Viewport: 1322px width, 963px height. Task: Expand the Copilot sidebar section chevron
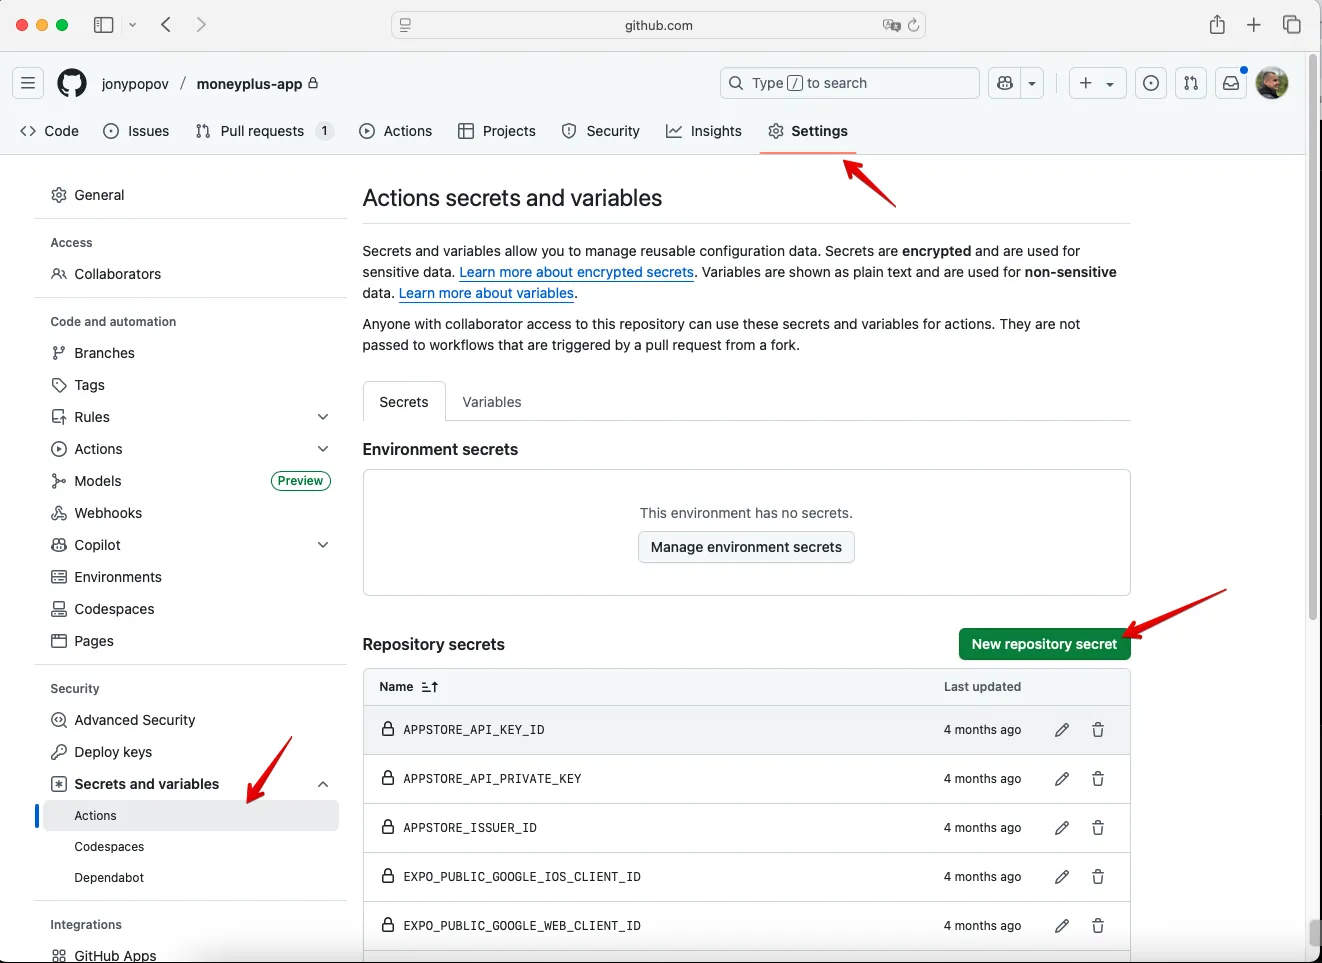coord(323,545)
